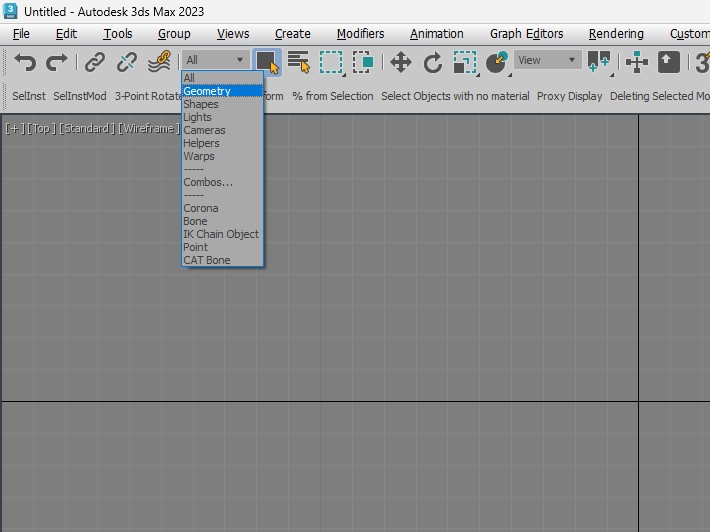Open the Graph Editors menu
Image resolution: width=710 pixels, height=532 pixels.
(x=526, y=34)
